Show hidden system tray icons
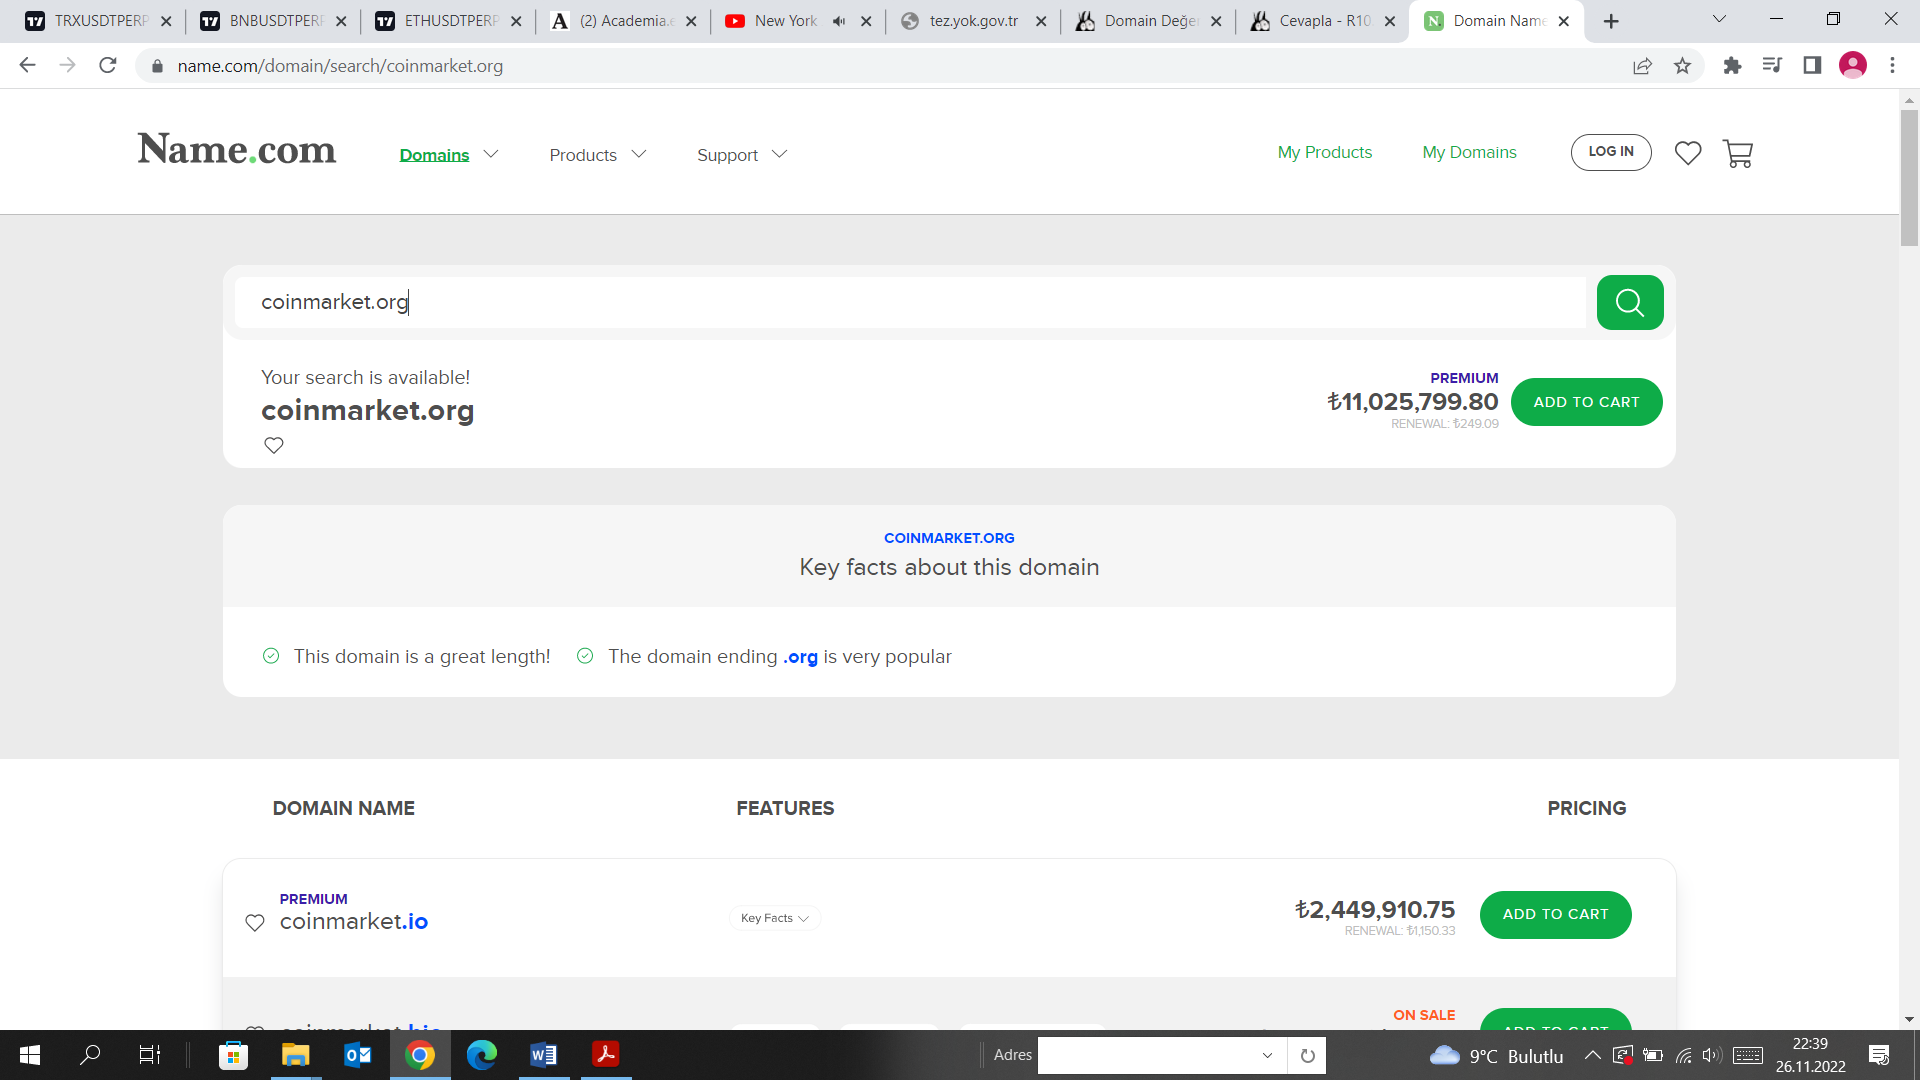Screen dimensions: 1920x1080 pos(1593,1055)
